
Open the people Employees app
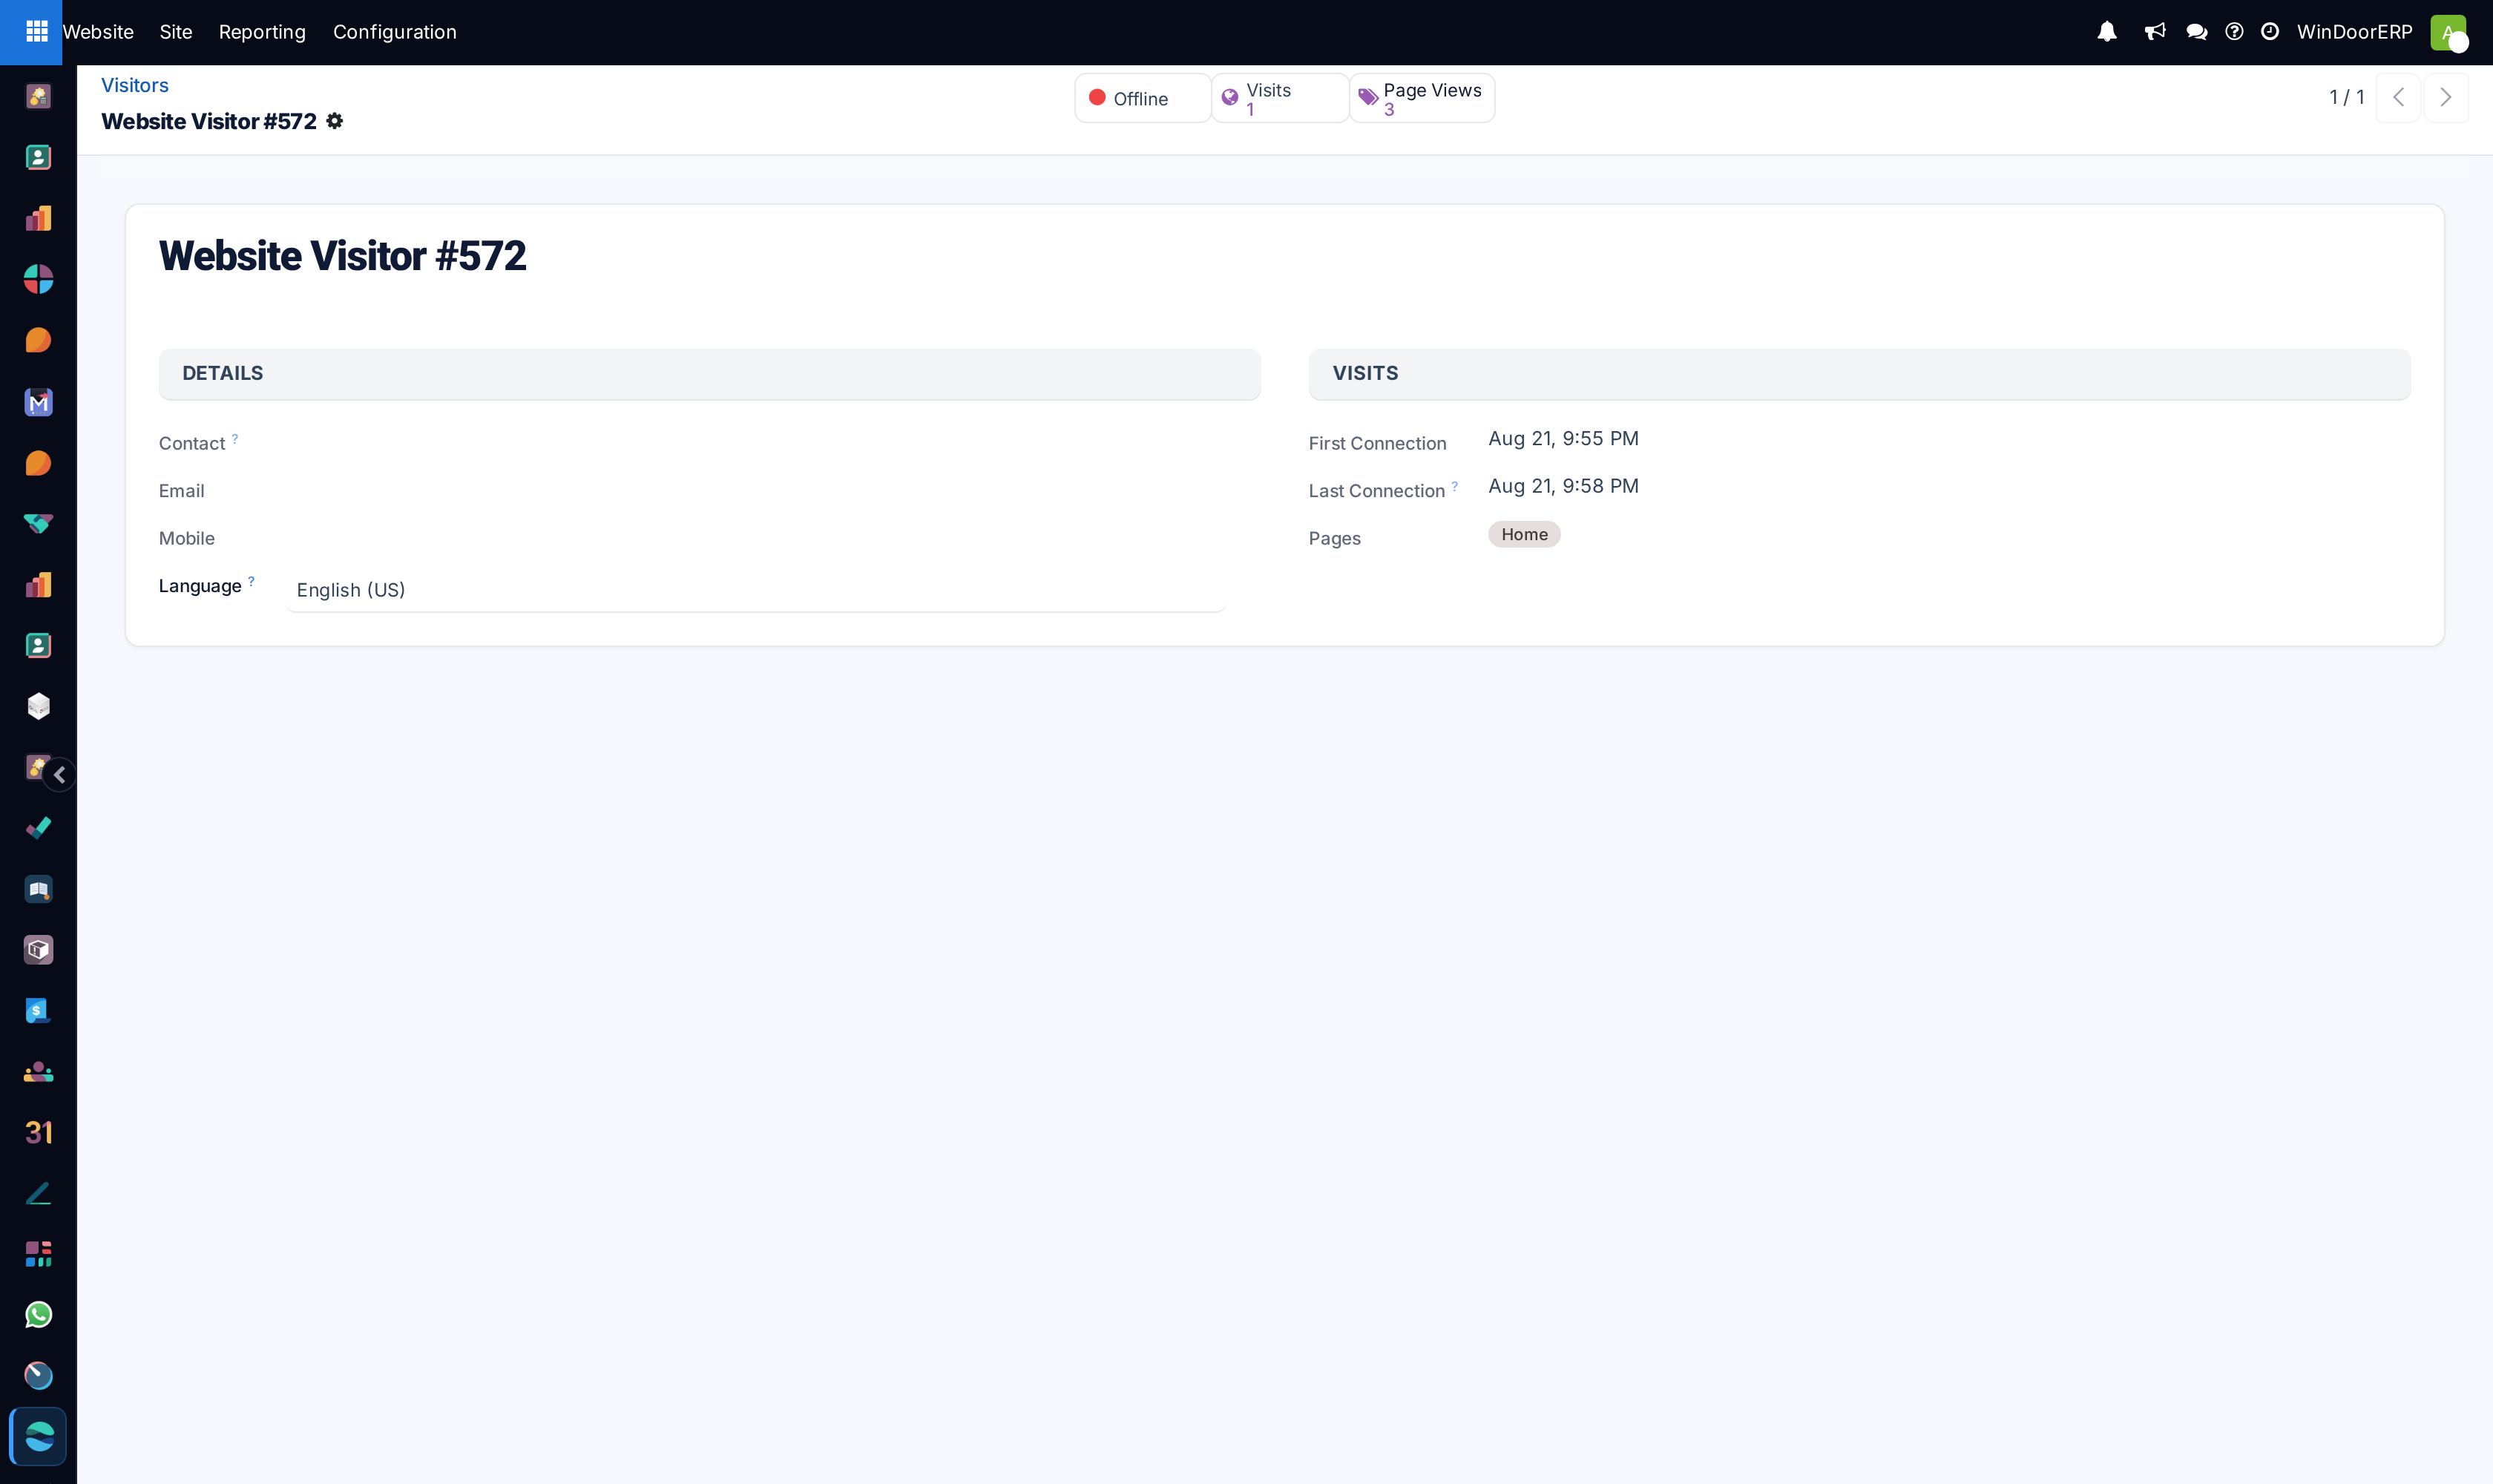38,1071
